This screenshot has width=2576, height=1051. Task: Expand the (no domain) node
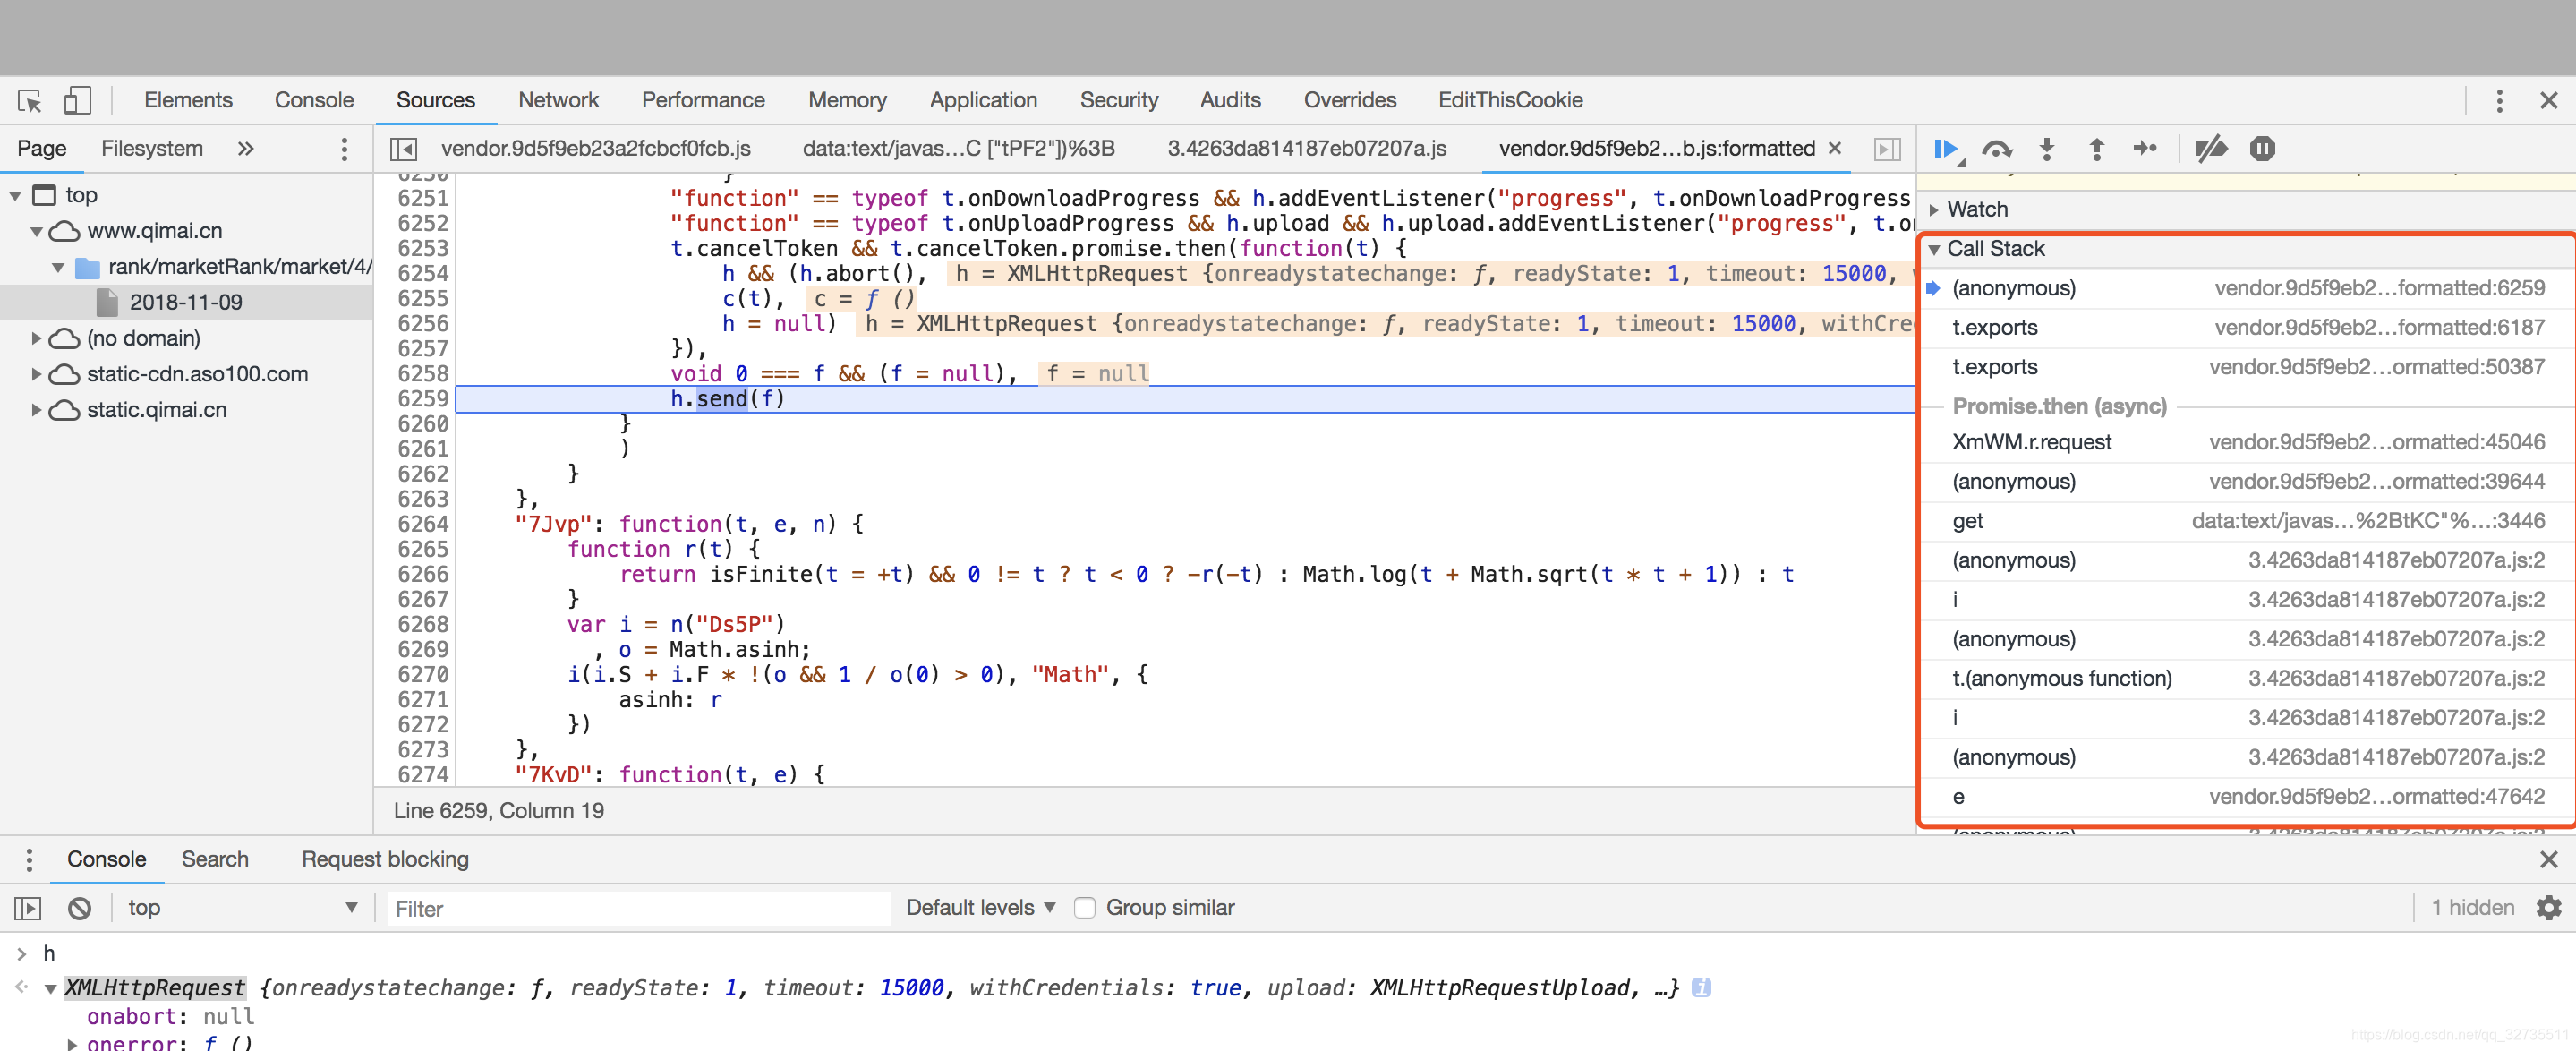(x=37, y=338)
